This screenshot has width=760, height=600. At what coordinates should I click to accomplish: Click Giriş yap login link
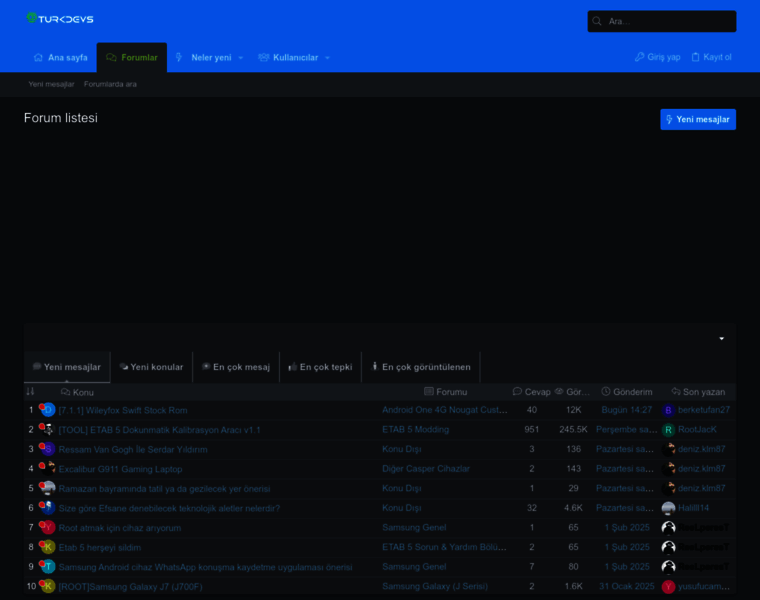[x=658, y=57]
